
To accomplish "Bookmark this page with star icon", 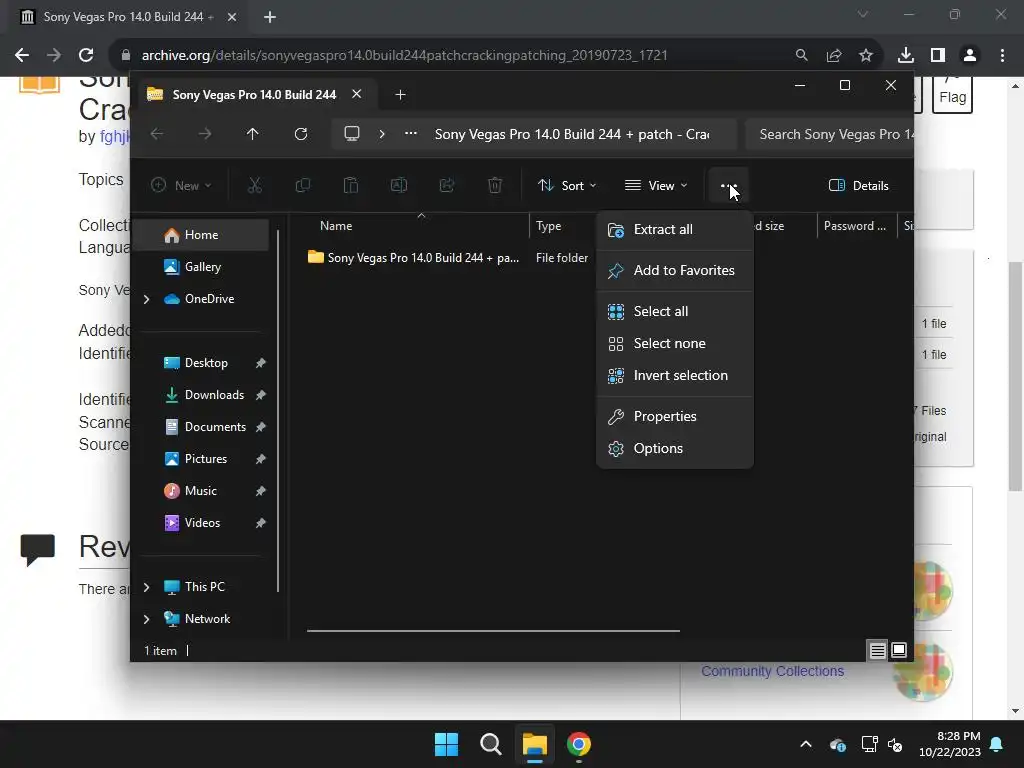I will (865, 56).
